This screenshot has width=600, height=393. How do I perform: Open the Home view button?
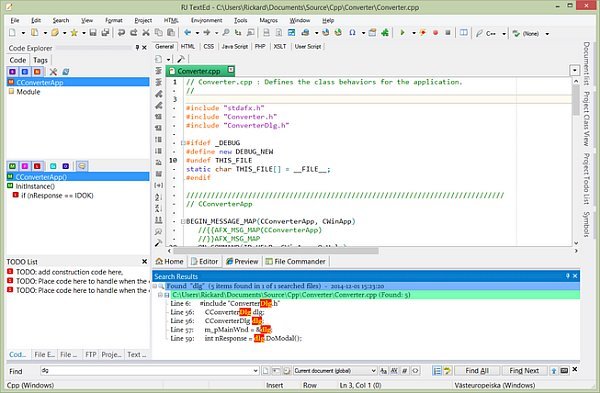170,261
